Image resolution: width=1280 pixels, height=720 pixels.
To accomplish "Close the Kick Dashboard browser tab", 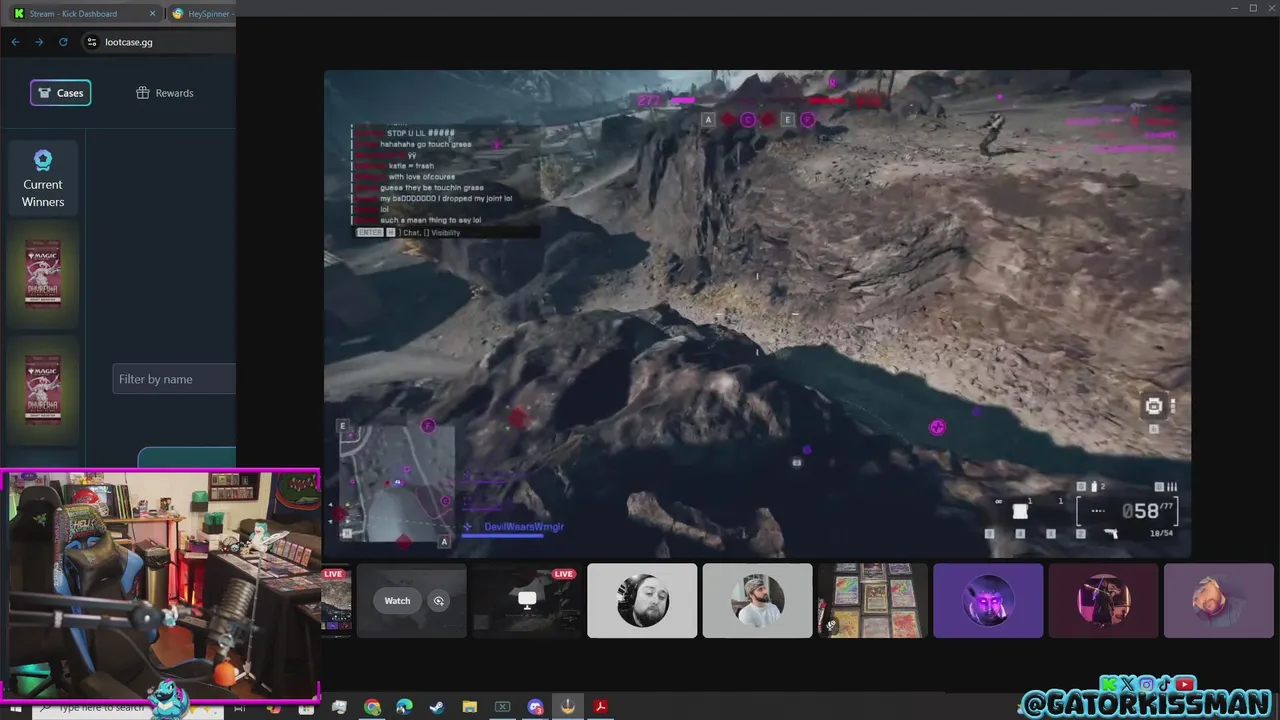I will tap(153, 14).
